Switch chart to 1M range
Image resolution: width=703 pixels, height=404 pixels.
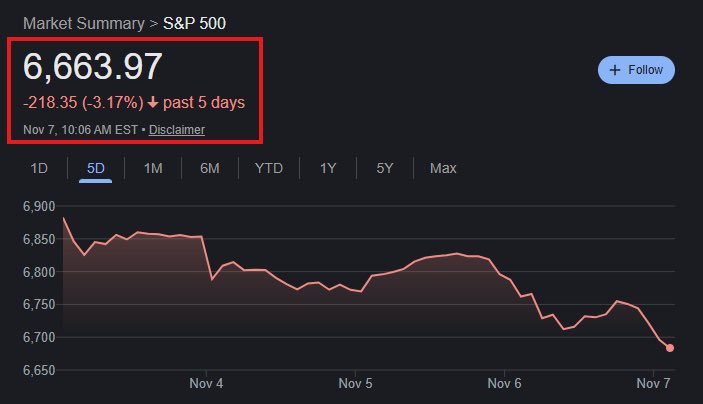(153, 168)
